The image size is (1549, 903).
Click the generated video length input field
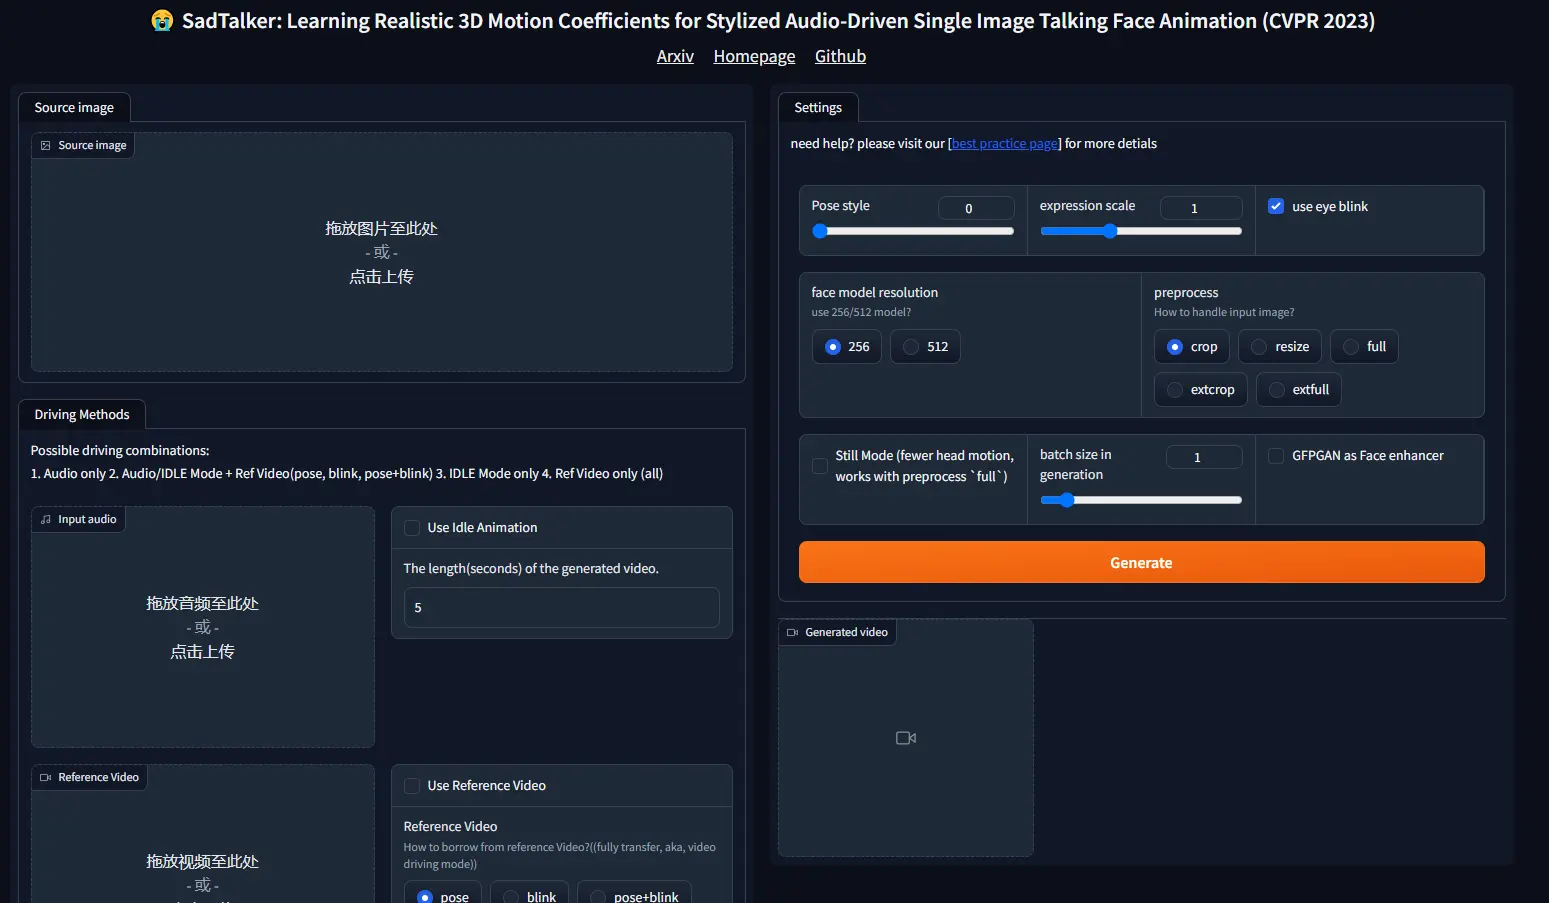pos(561,607)
